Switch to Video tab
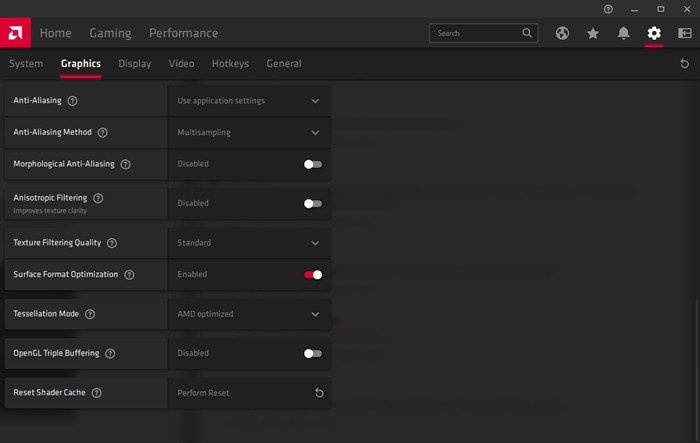 pyautogui.click(x=181, y=63)
